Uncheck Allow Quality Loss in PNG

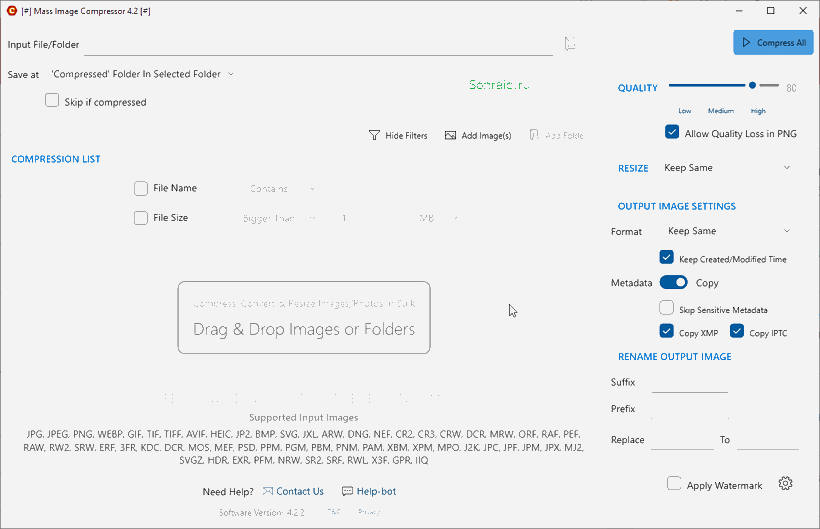point(672,132)
